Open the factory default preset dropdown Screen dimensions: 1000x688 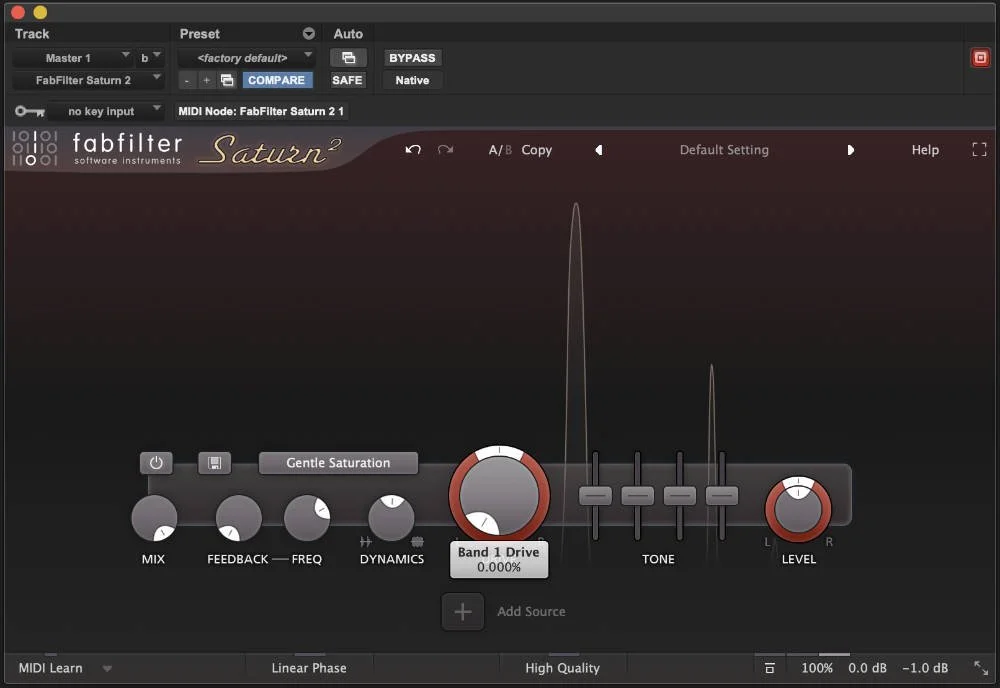tap(246, 58)
